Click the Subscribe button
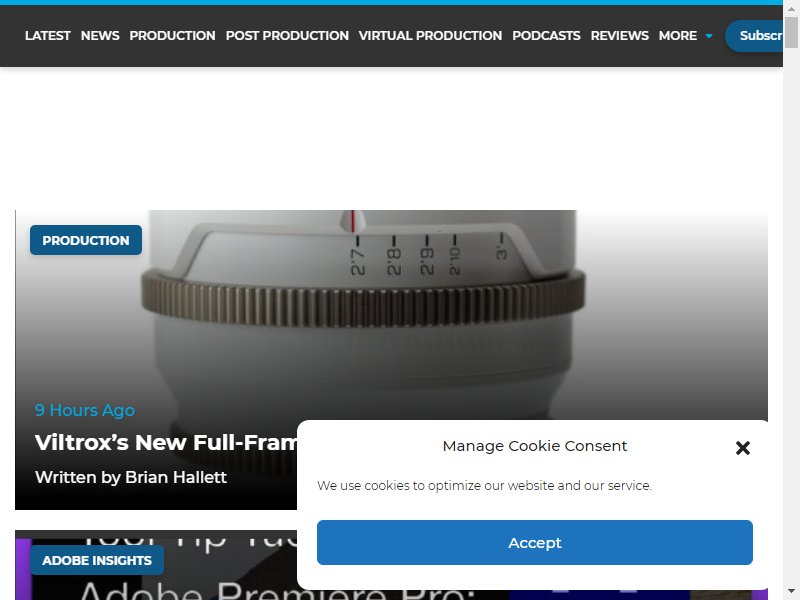The height and width of the screenshot is (600, 800). click(x=754, y=36)
